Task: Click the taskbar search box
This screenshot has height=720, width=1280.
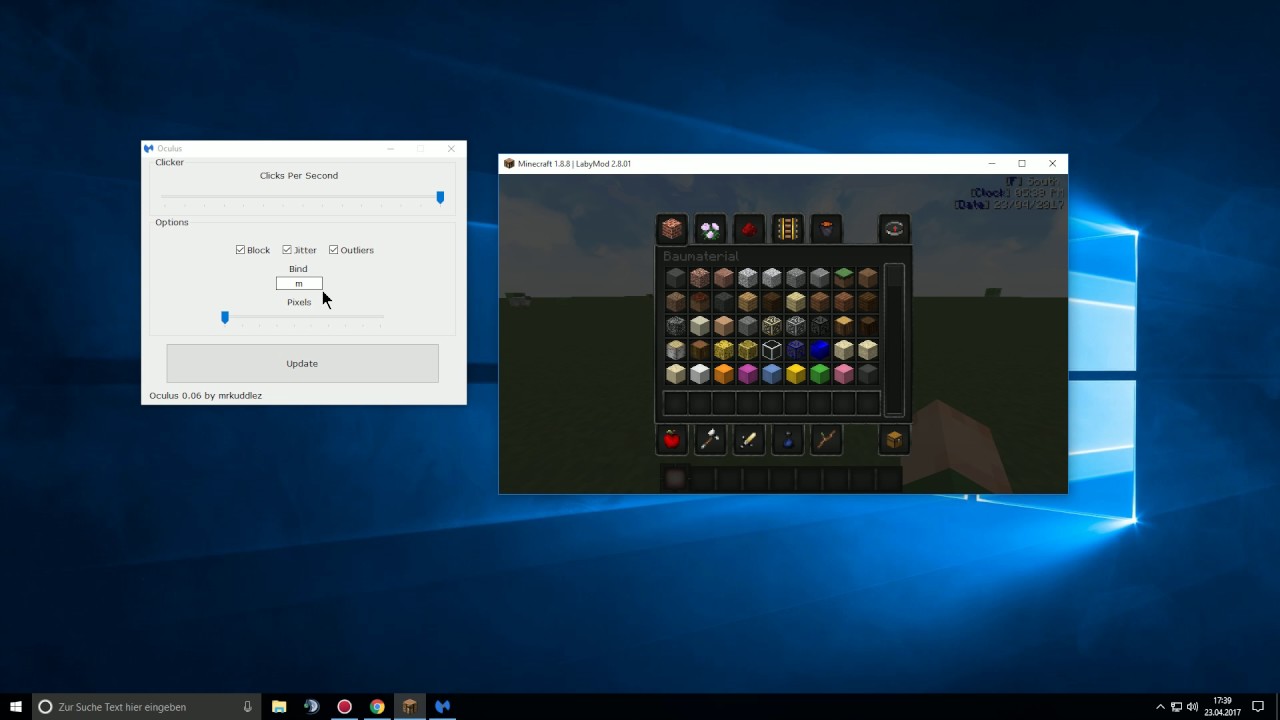Action: (x=147, y=706)
